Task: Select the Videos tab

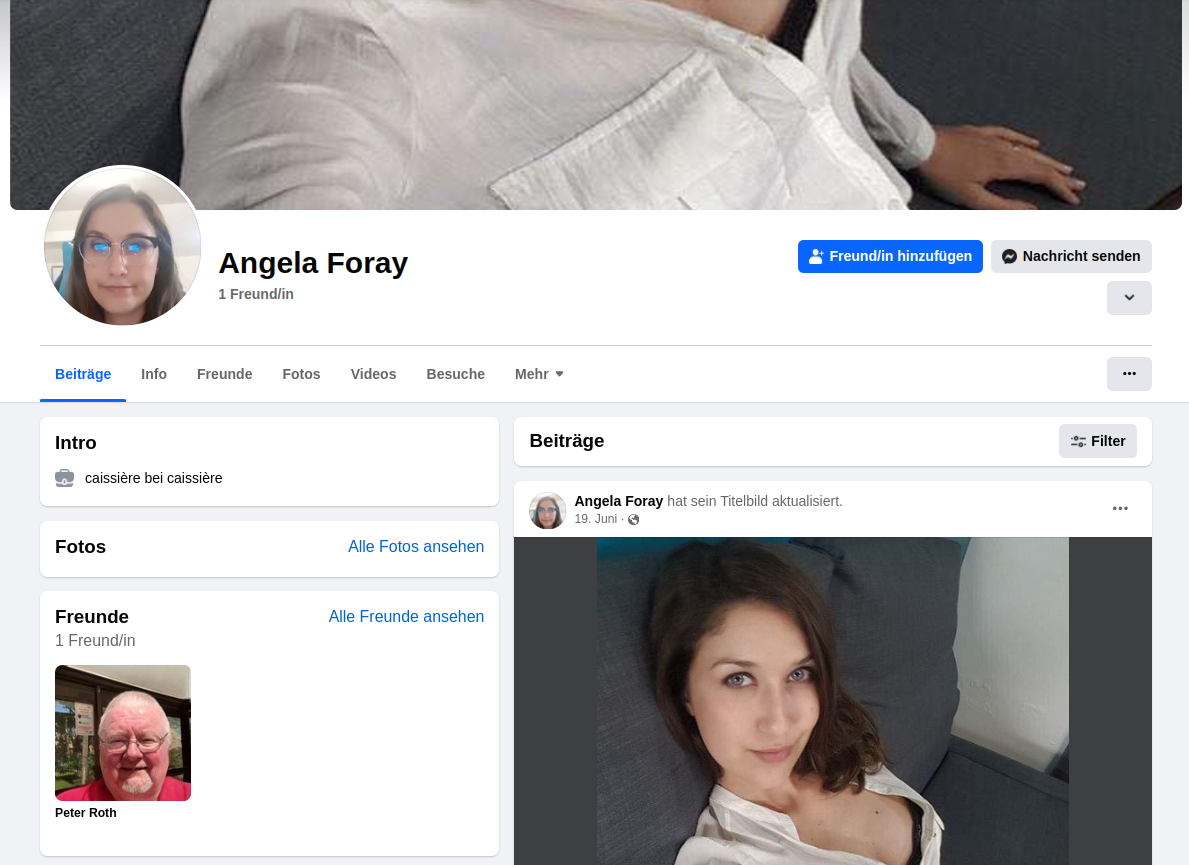Action: coord(373,374)
